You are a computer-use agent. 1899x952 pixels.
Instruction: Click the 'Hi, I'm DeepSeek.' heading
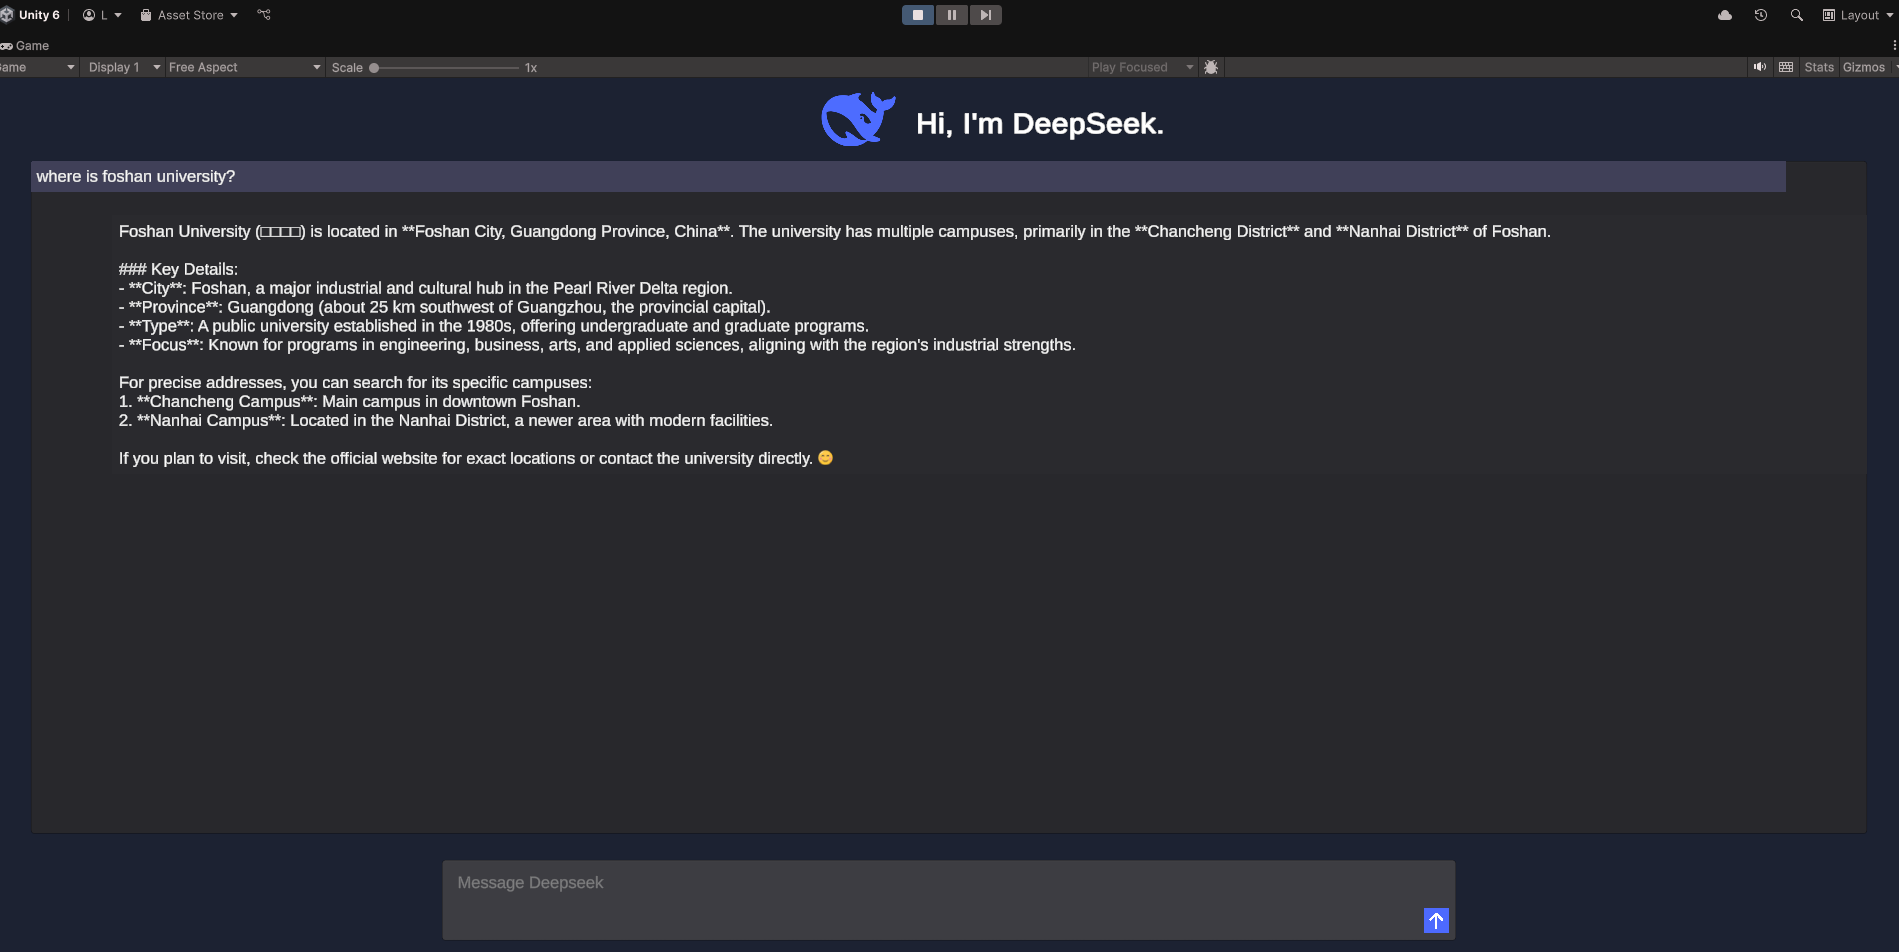click(x=1040, y=124)
